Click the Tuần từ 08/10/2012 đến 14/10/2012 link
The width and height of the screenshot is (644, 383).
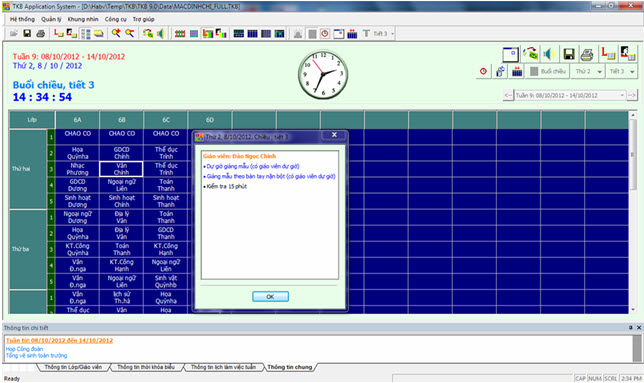click(x=59, y=340)
